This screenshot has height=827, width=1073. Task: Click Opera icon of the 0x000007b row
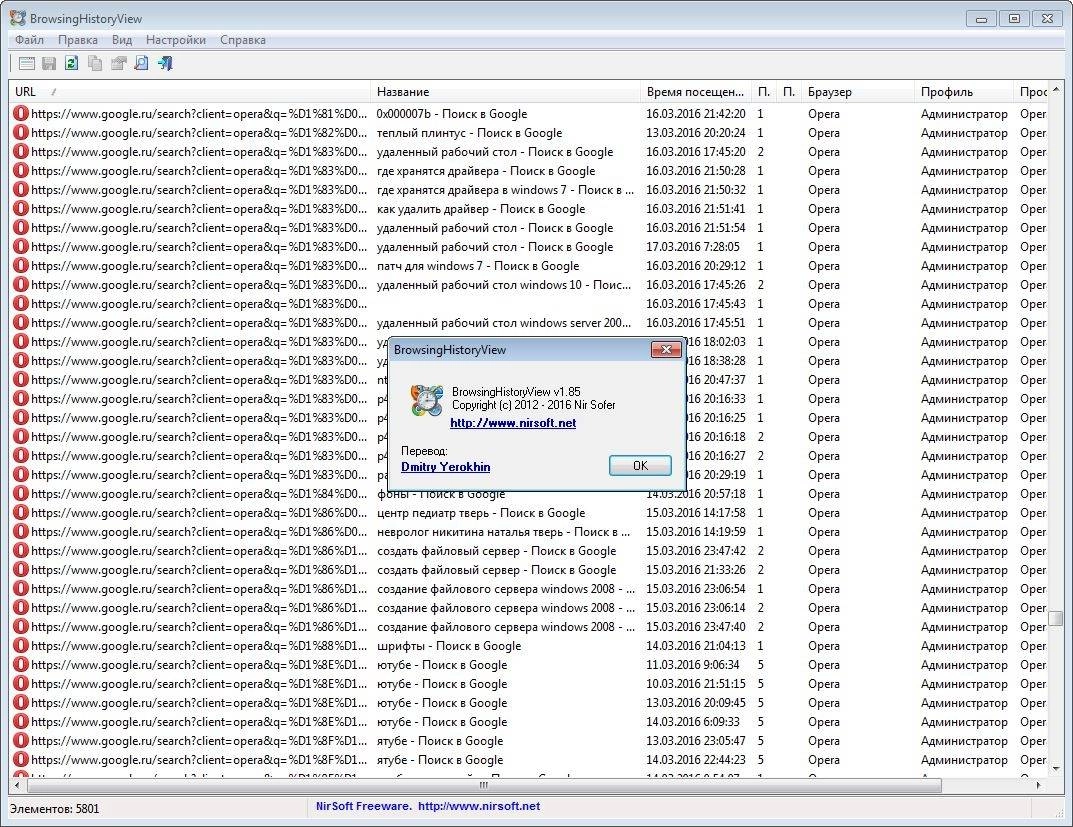21,114
